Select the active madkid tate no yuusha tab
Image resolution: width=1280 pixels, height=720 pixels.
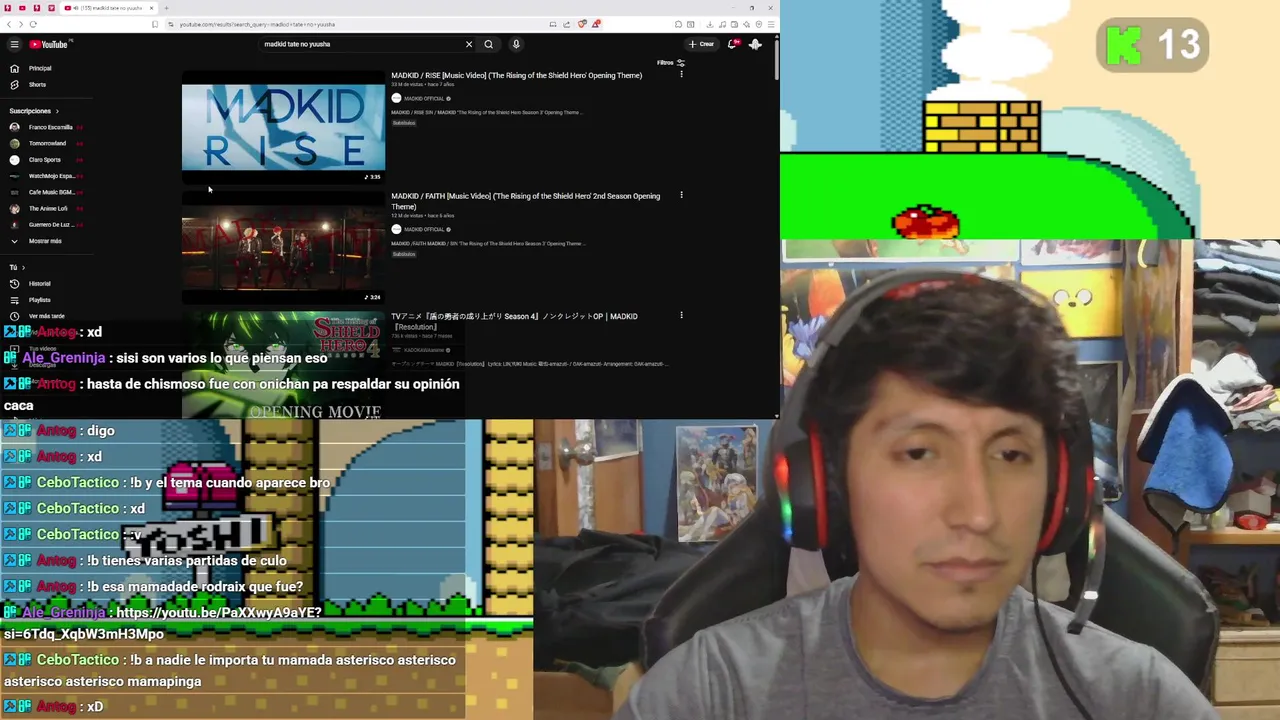pos(107,8)
